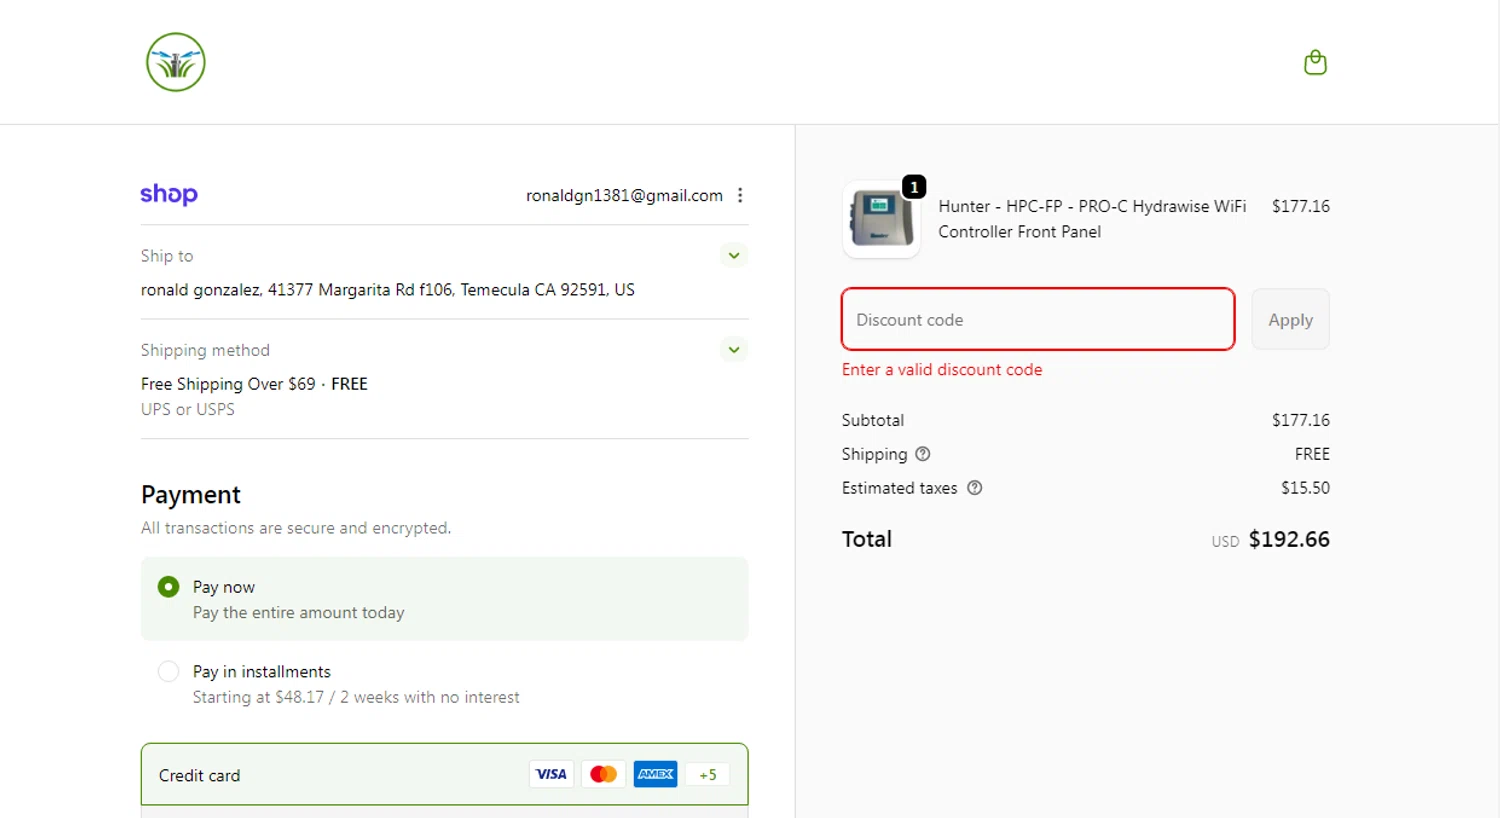Click the Payment heading

[x=191, y=495]
